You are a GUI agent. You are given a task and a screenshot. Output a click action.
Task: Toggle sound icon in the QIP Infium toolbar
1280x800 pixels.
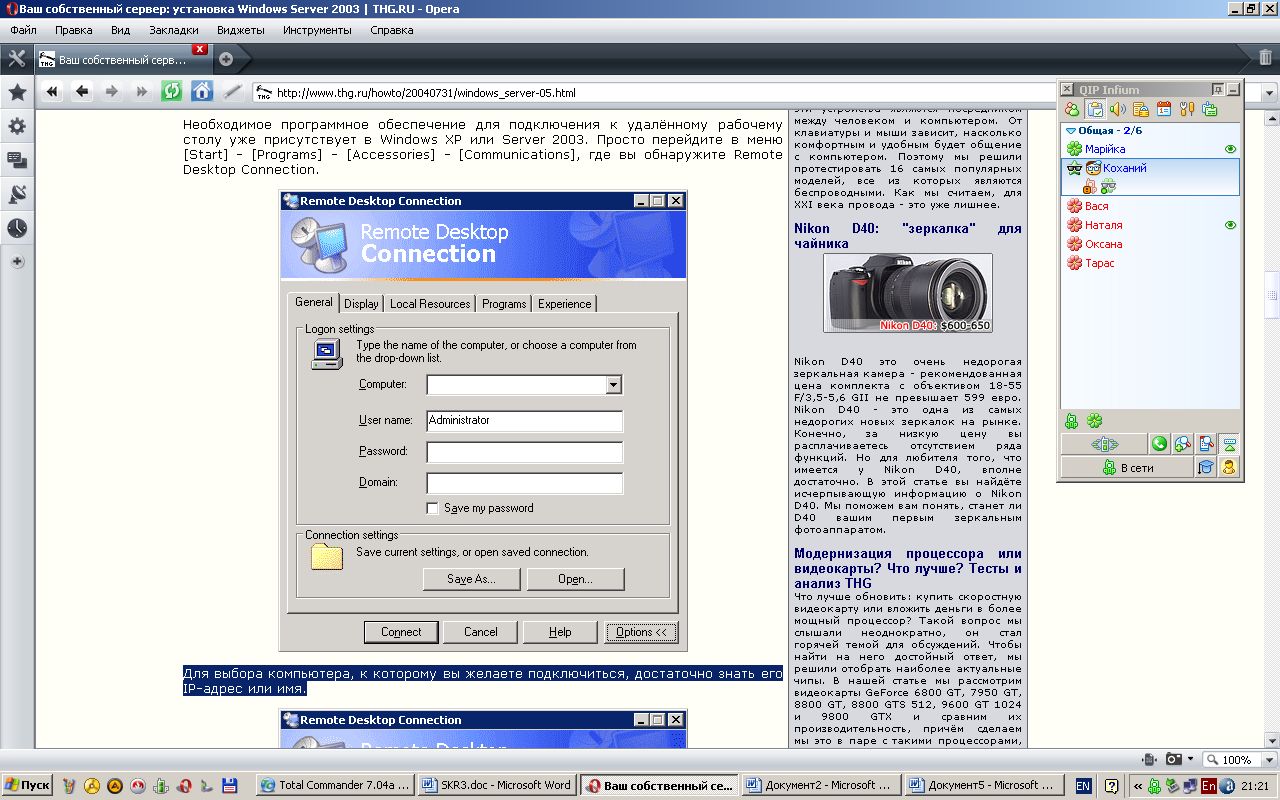[x=1118, y=109]
